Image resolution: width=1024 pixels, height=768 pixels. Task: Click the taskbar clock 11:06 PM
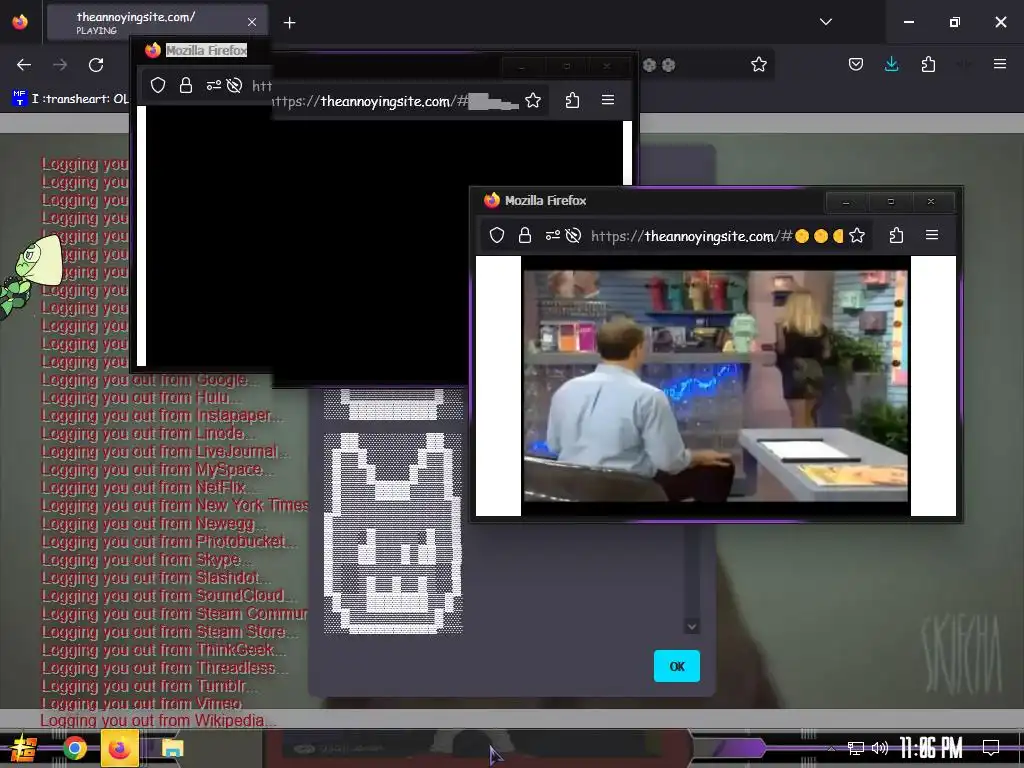point(931,748)
